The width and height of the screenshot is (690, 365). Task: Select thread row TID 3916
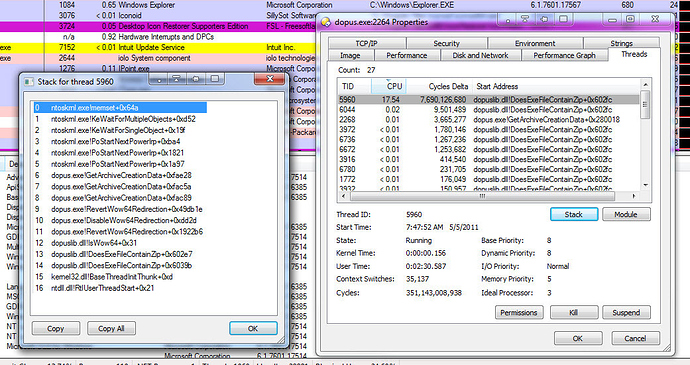(x=489, y=159)
